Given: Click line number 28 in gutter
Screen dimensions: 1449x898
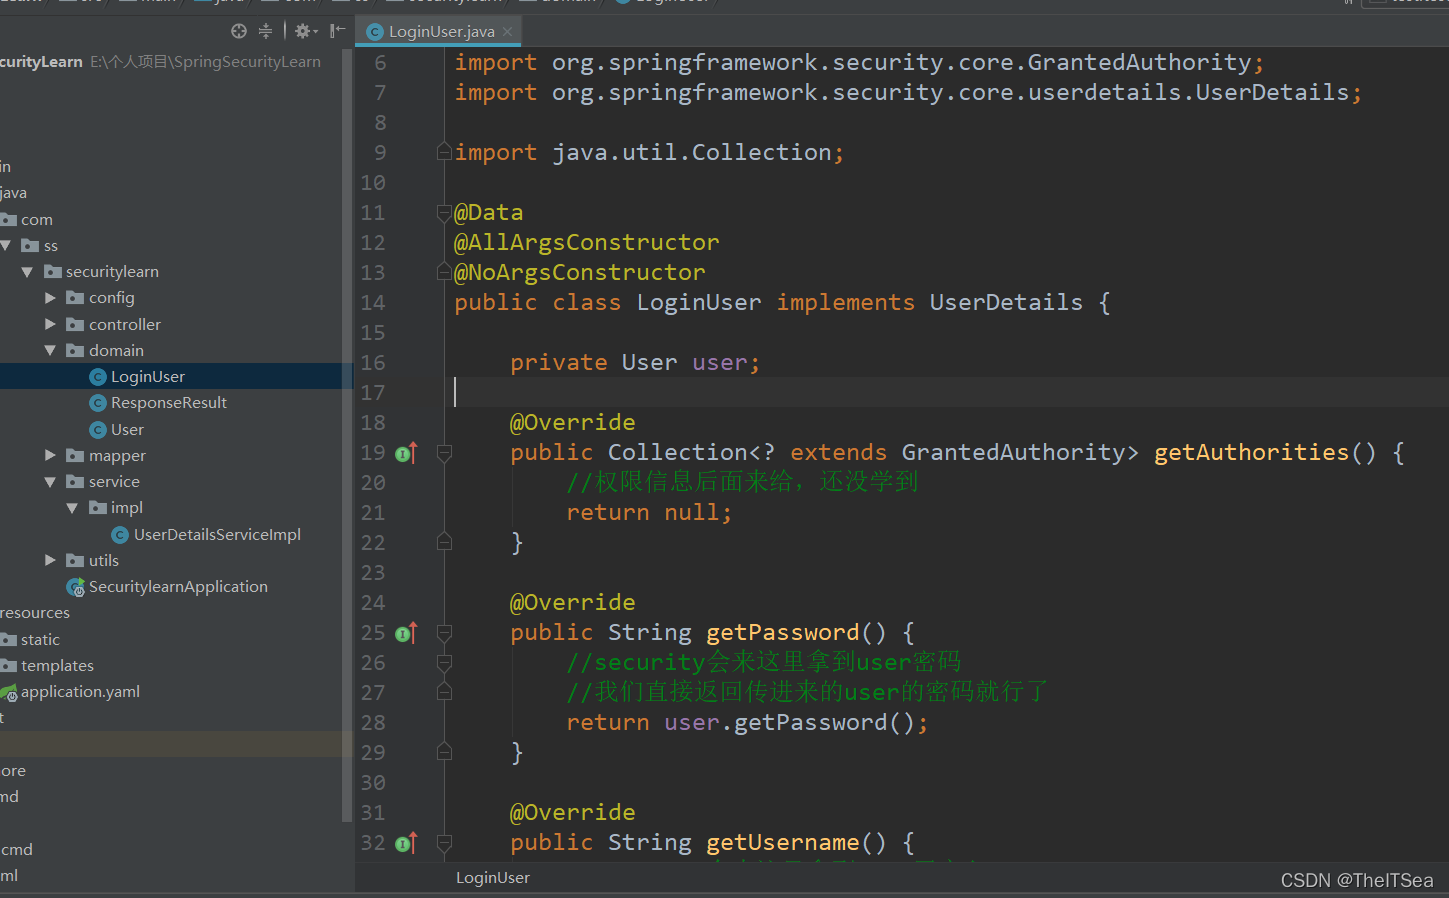Looking at the screenshot, I should [373, 723].
